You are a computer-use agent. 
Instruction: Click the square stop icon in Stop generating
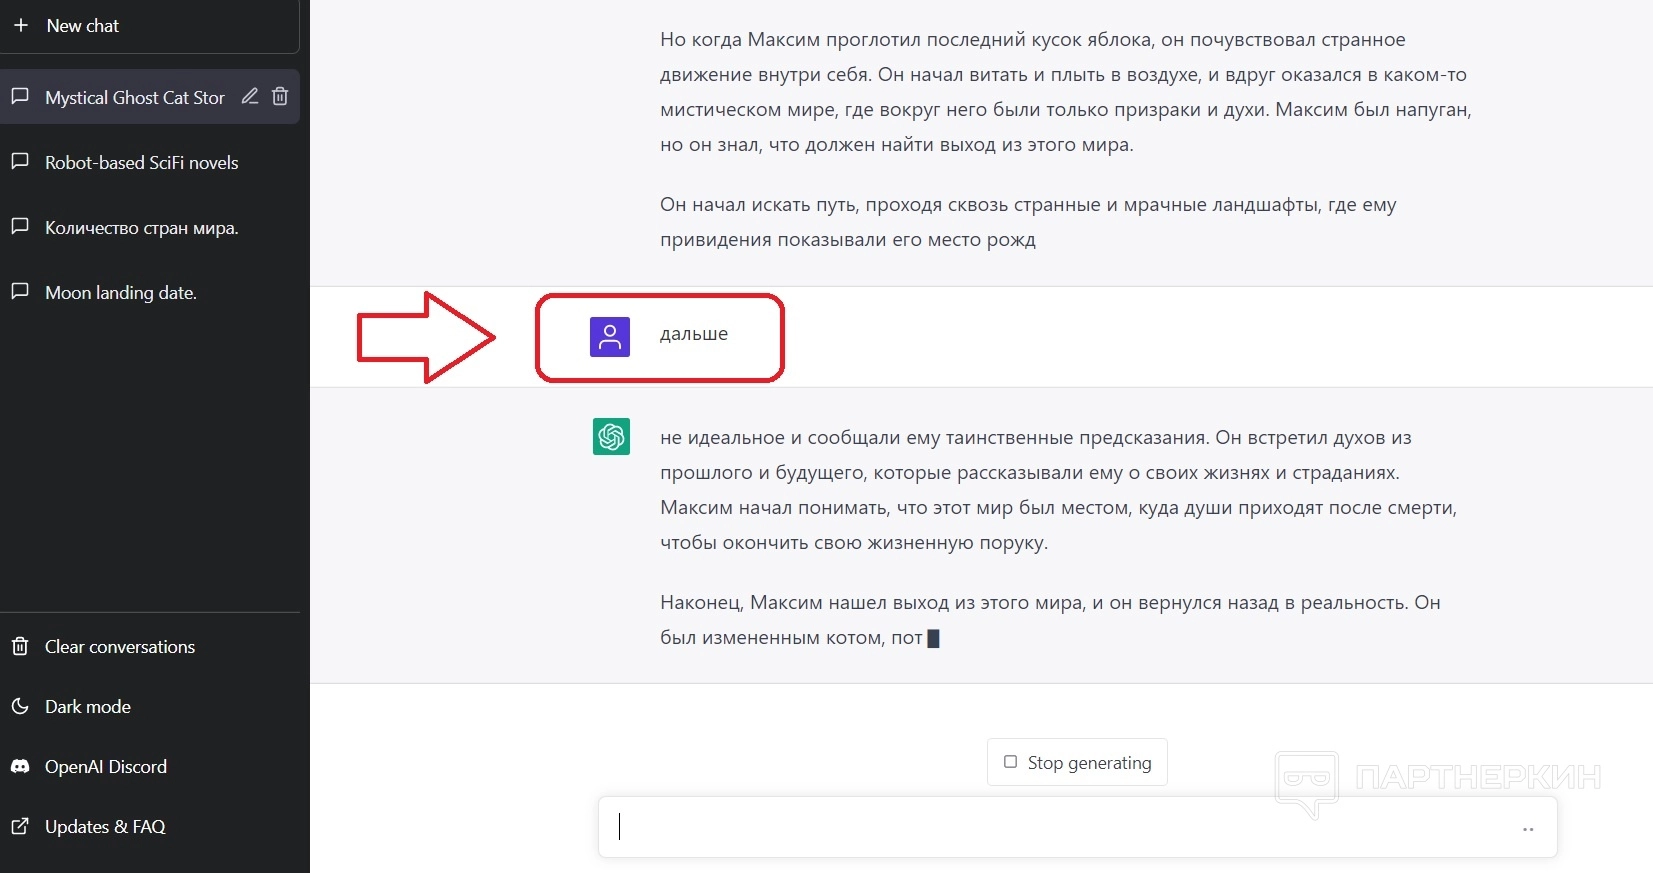(x=1010, y=762)
